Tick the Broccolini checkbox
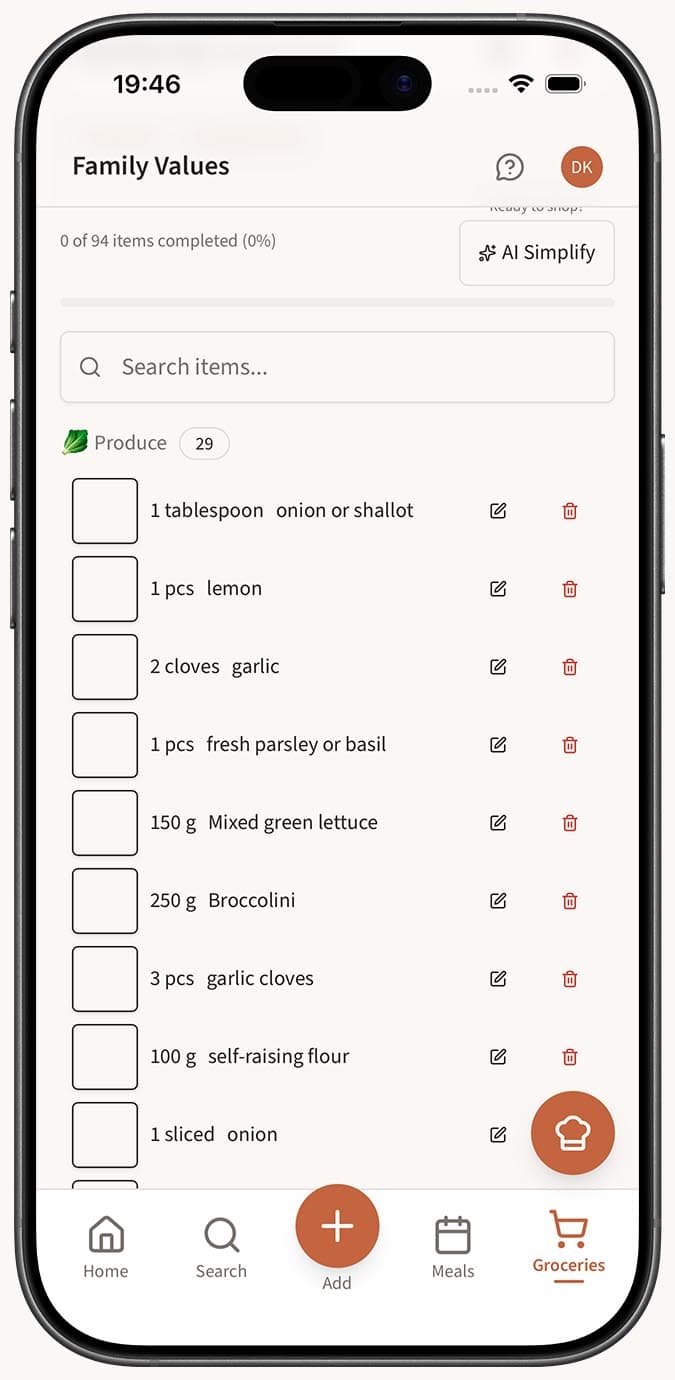 point(105,901)
